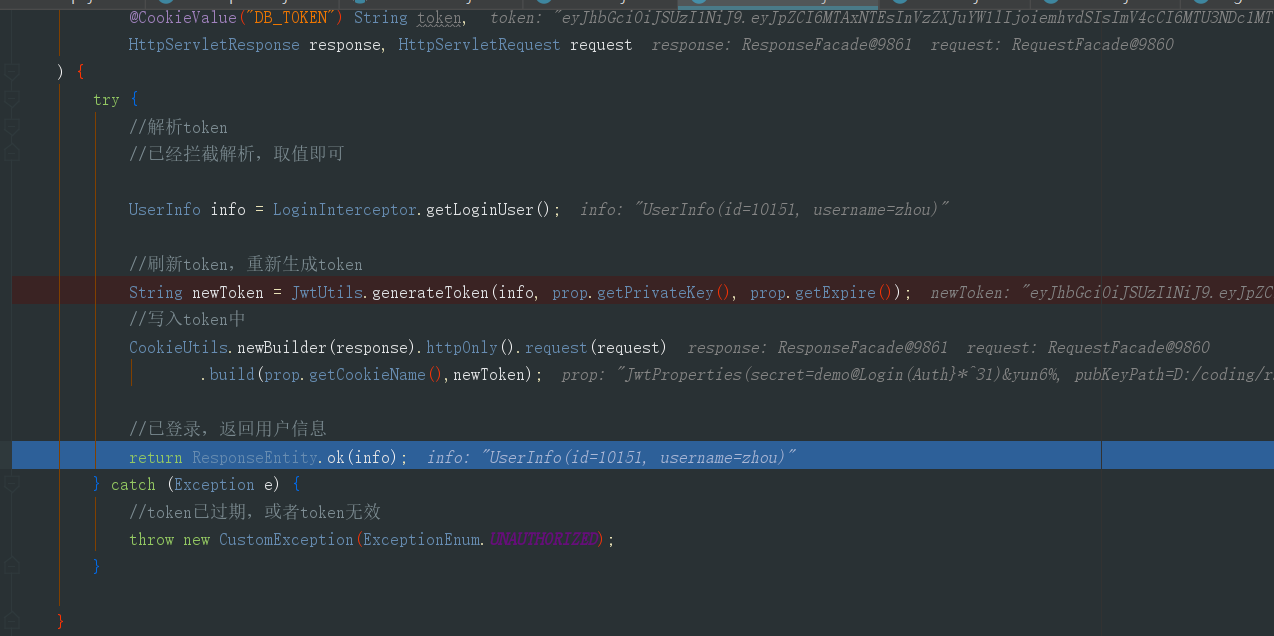1274x636 pixels.
Task: Click the fold marker at the method's final closing brace
Action: pos(10,620)
